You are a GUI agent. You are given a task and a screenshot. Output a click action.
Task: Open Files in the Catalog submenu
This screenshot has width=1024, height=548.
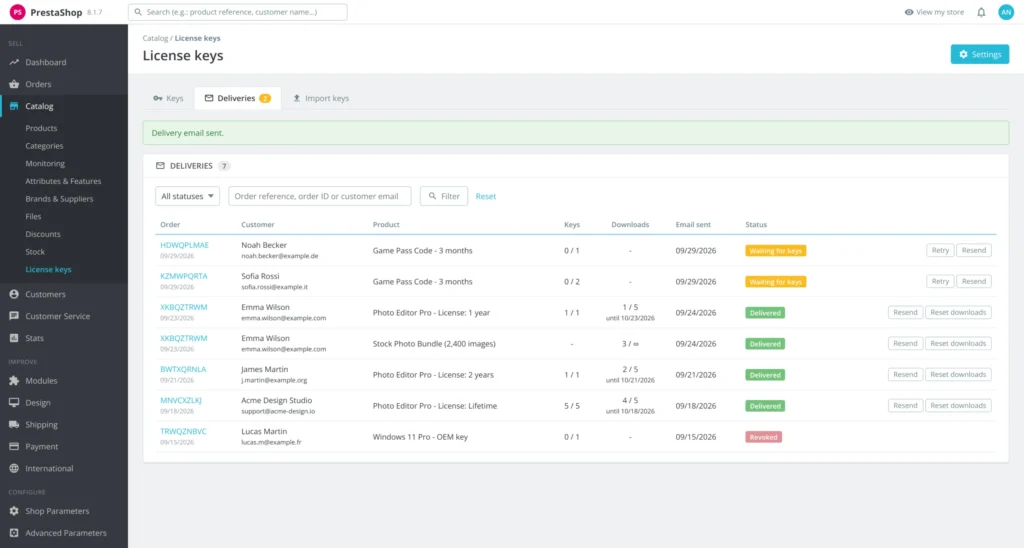click(33, 216)
